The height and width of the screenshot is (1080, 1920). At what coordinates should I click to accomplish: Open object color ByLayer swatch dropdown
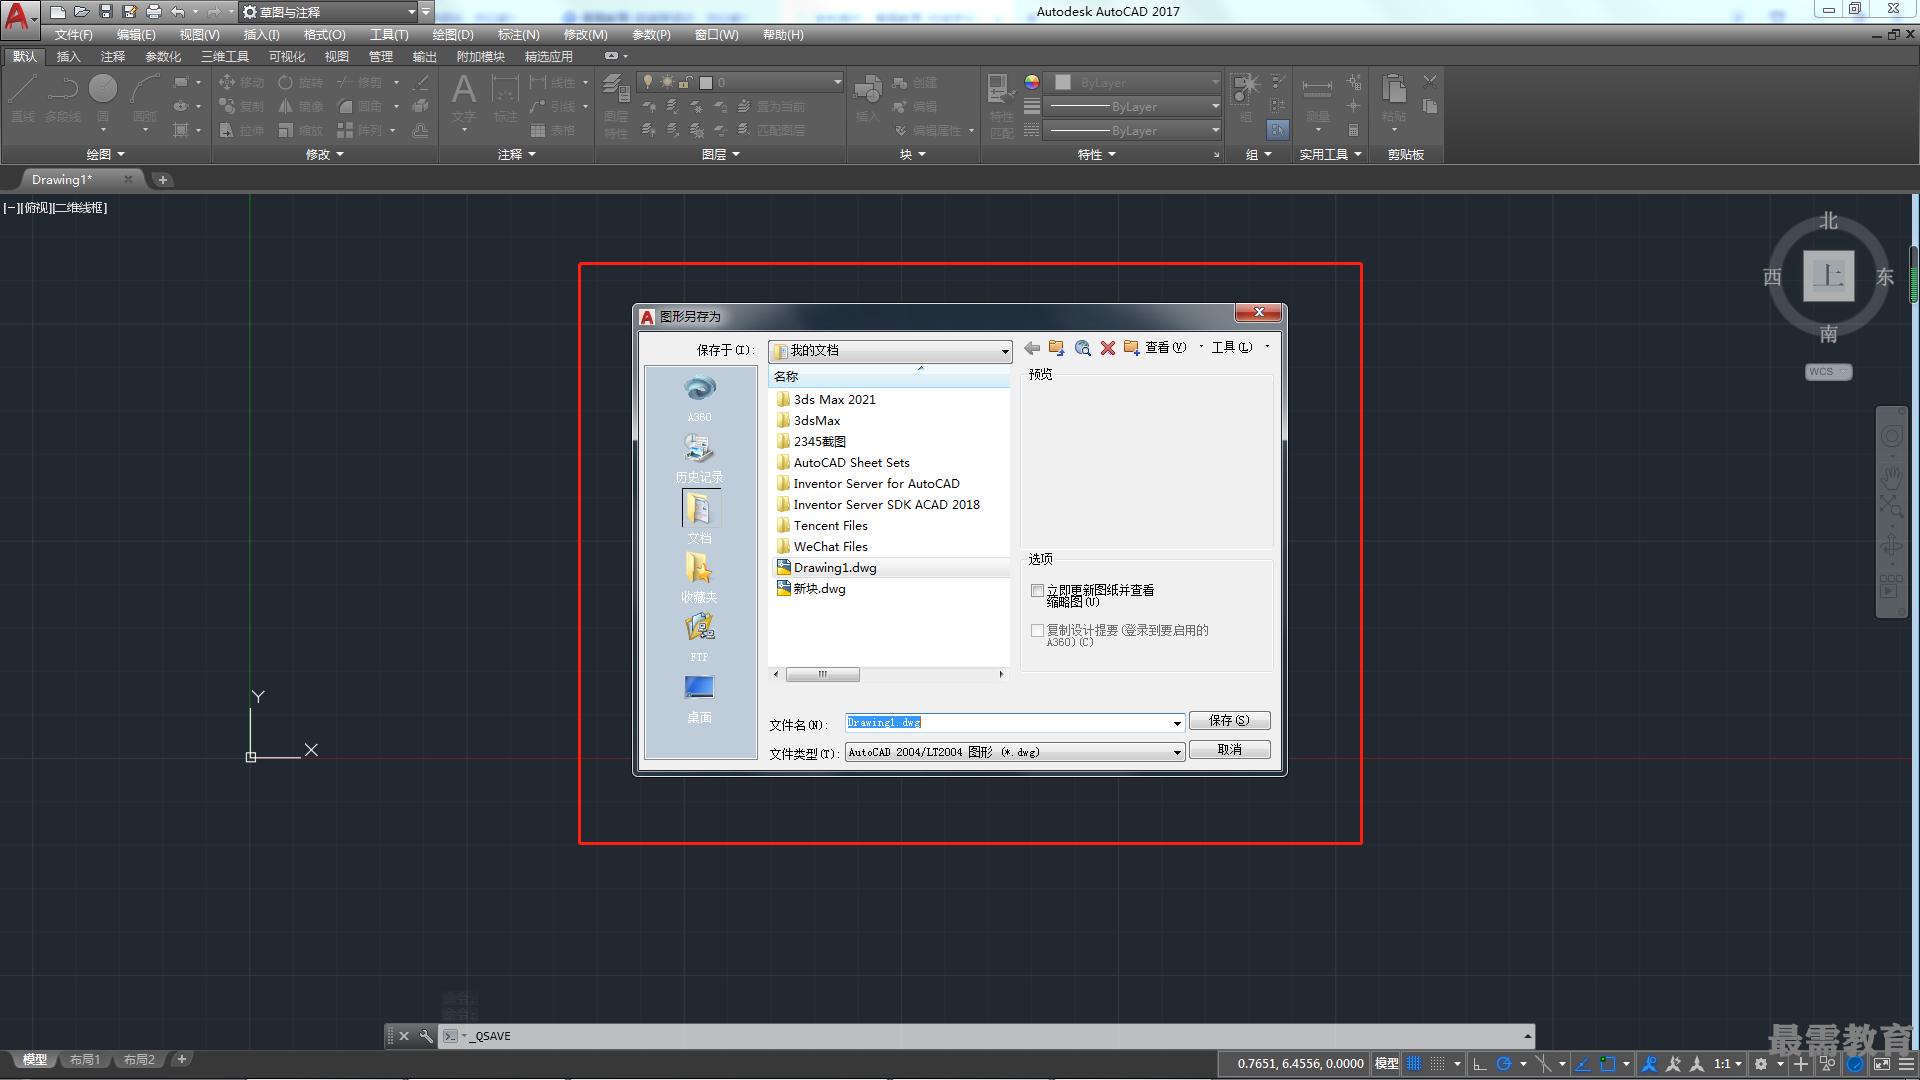click(x=1135, y=83)
